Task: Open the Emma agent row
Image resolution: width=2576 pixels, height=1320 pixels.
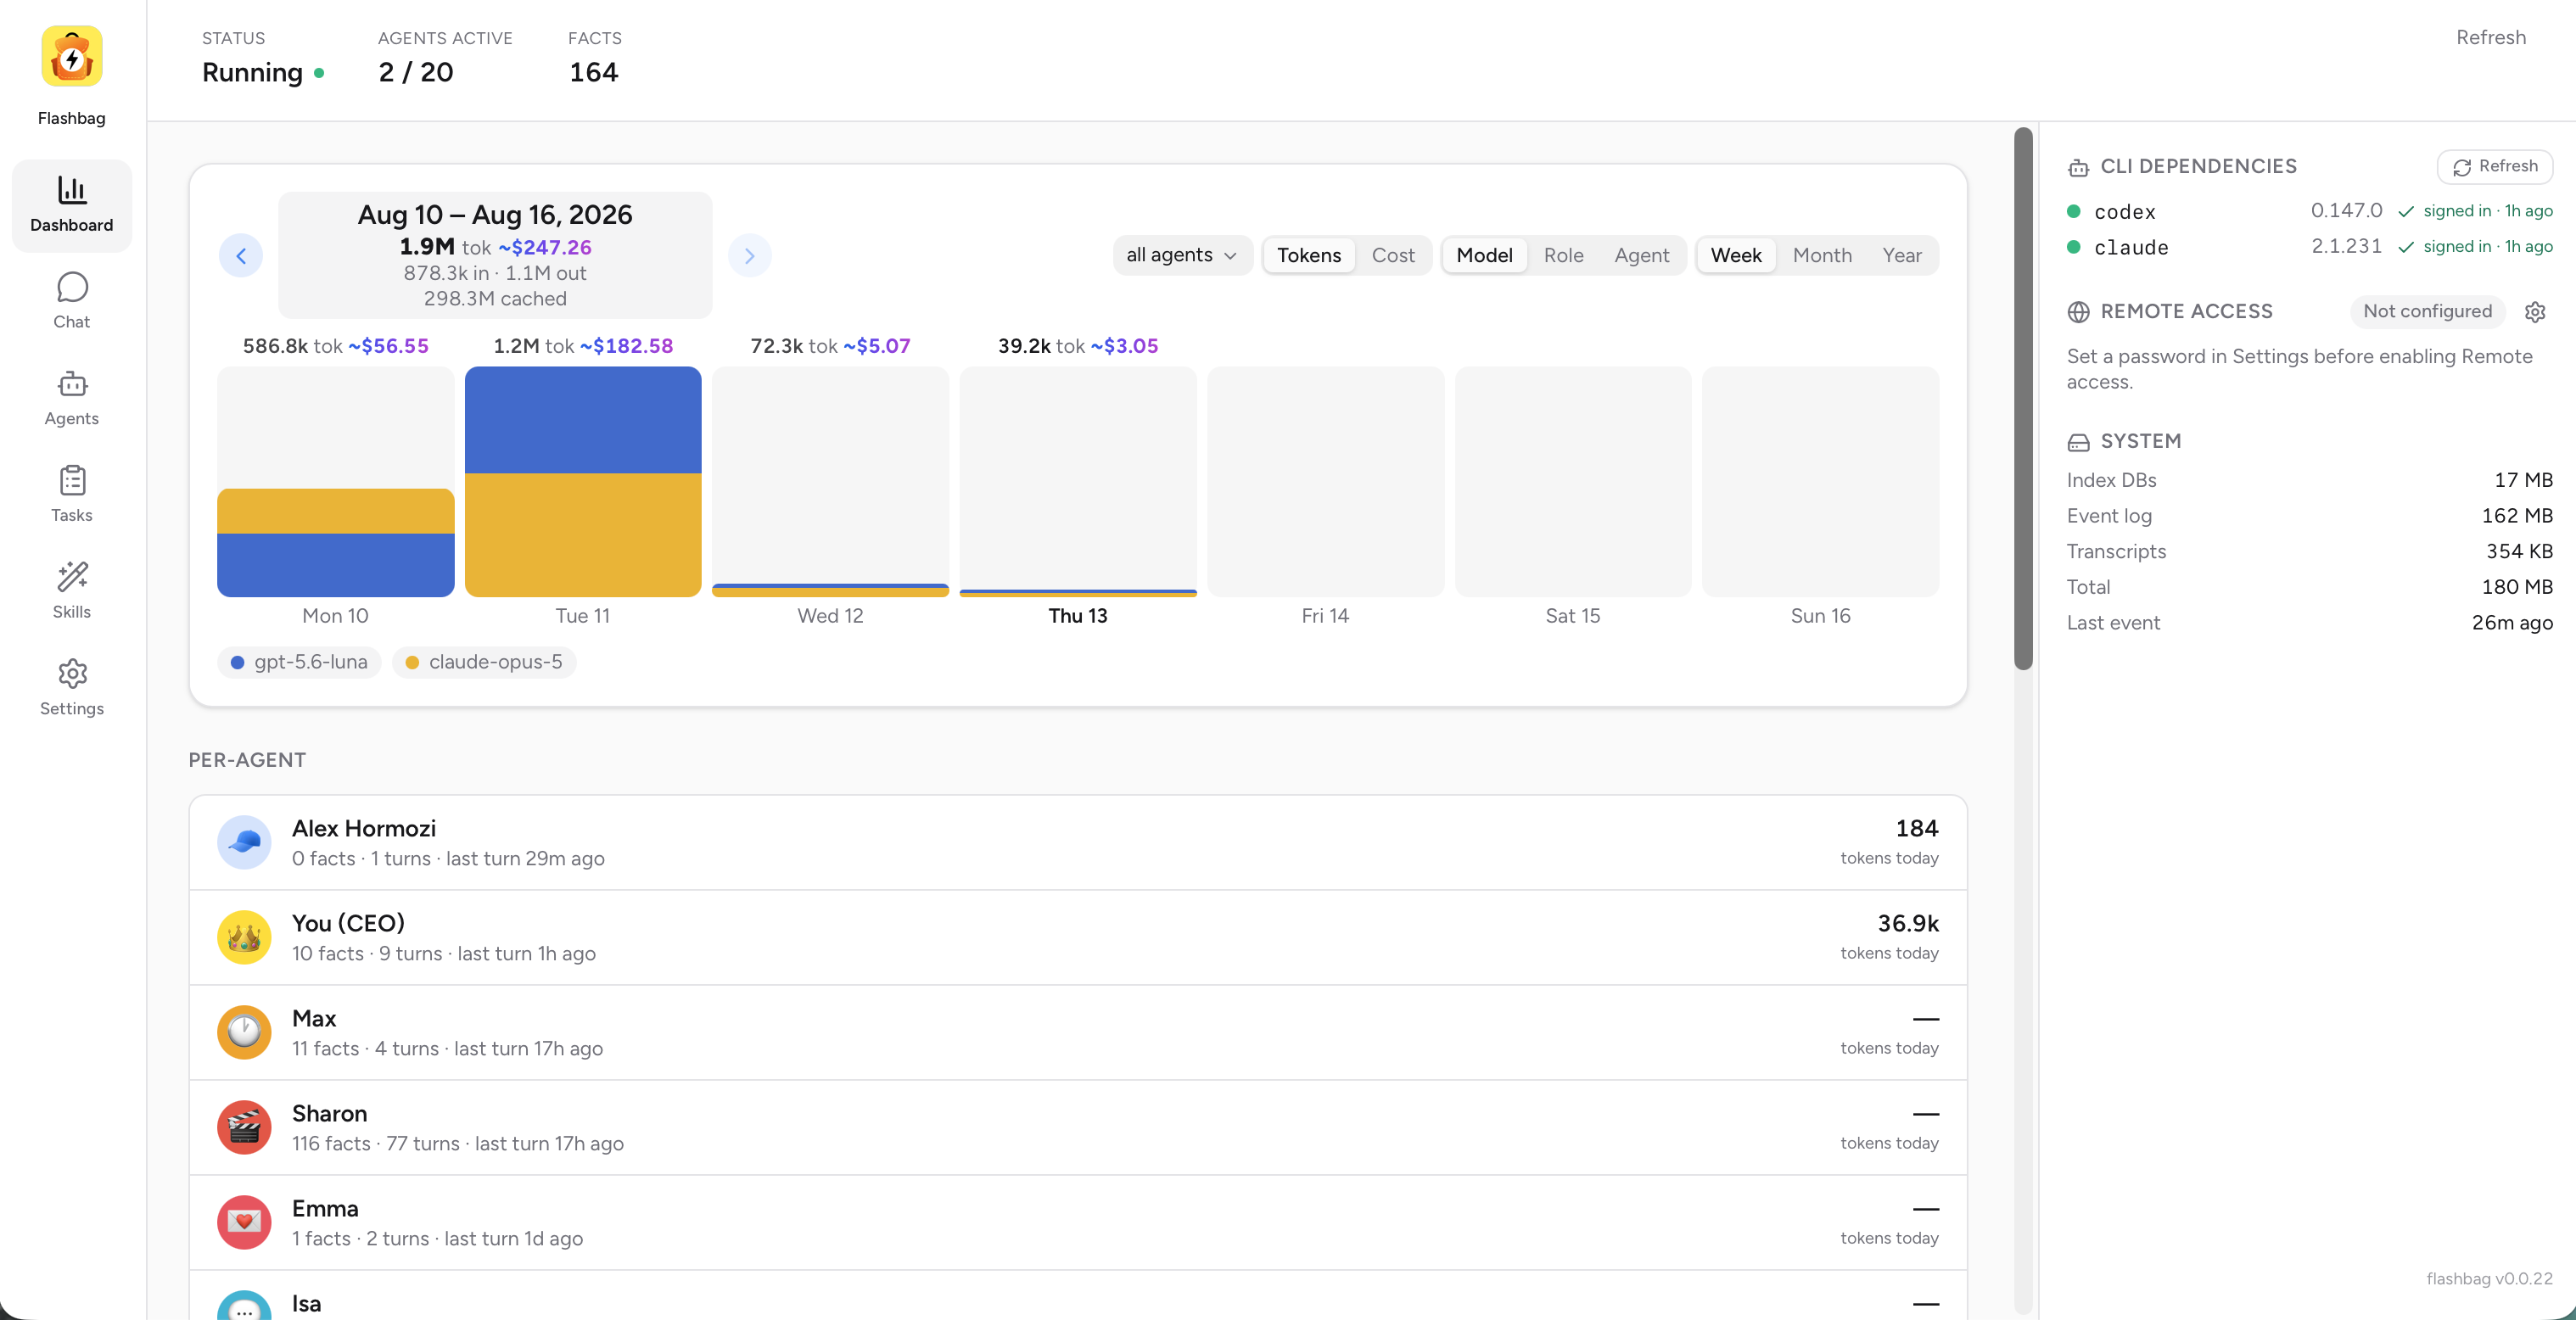Action: click(1078, 1223)
